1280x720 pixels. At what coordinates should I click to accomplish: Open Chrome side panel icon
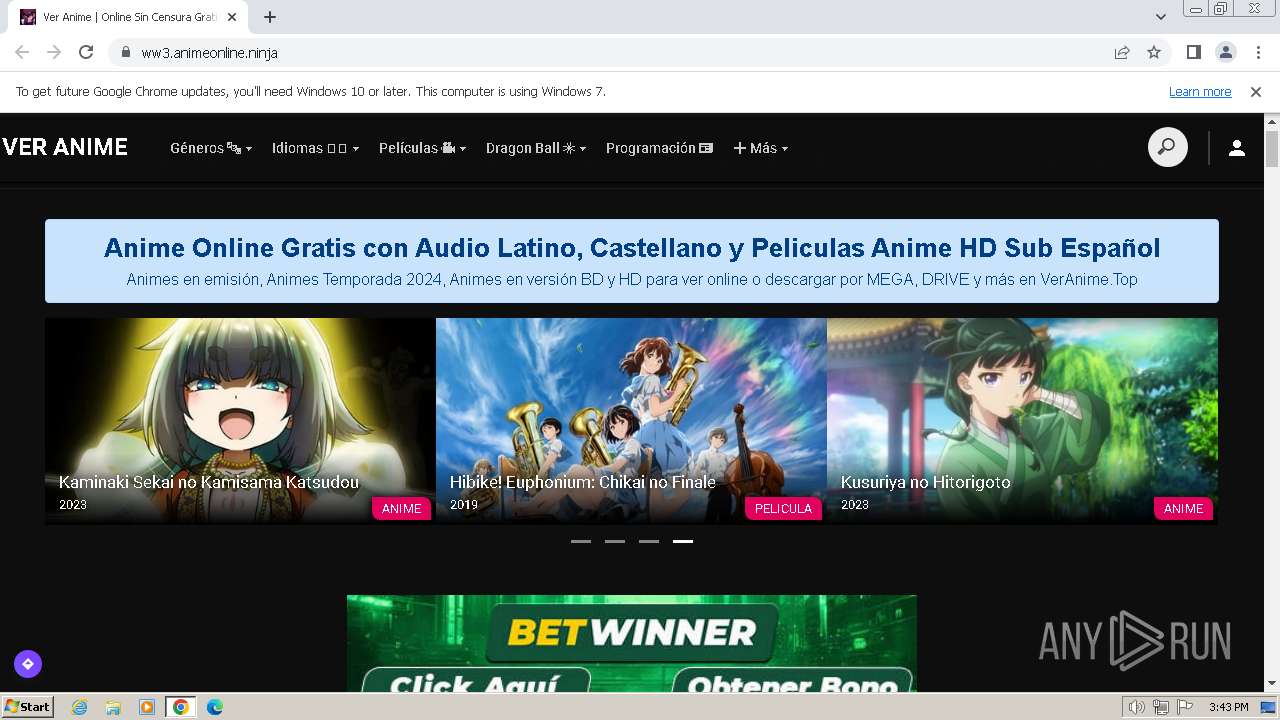[x=1194, y=52]
